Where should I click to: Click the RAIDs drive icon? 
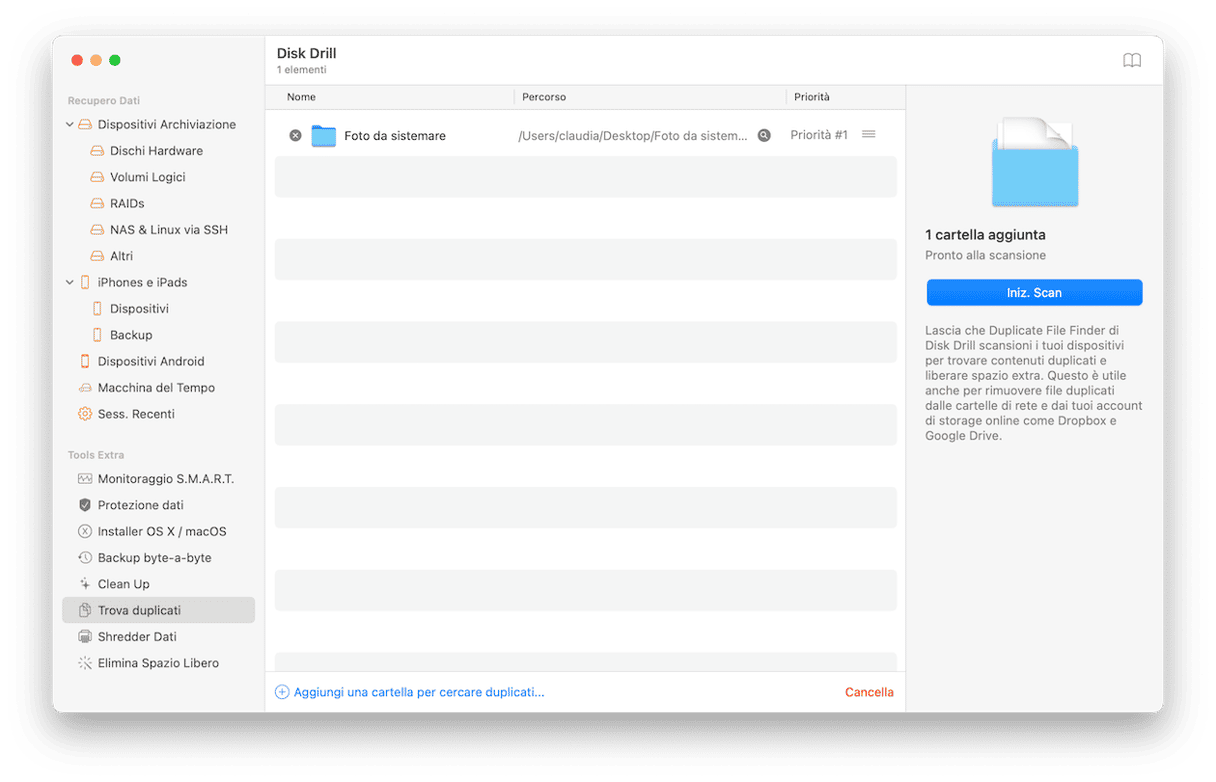click(x=97, y=203)
